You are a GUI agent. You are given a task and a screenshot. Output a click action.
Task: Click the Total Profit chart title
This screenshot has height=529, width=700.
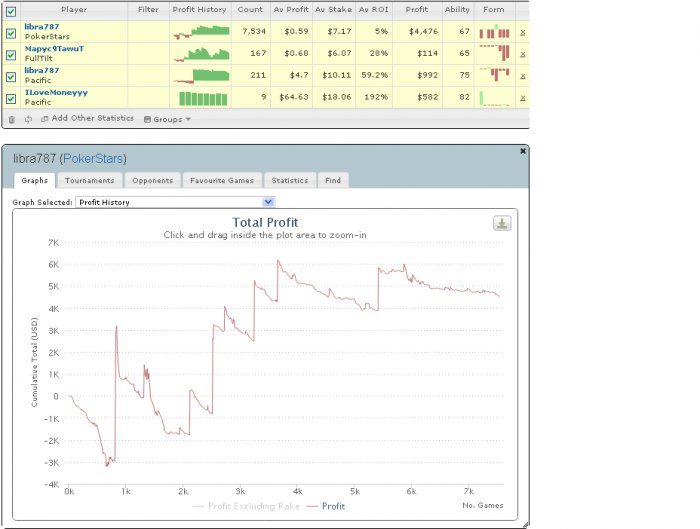265,222
